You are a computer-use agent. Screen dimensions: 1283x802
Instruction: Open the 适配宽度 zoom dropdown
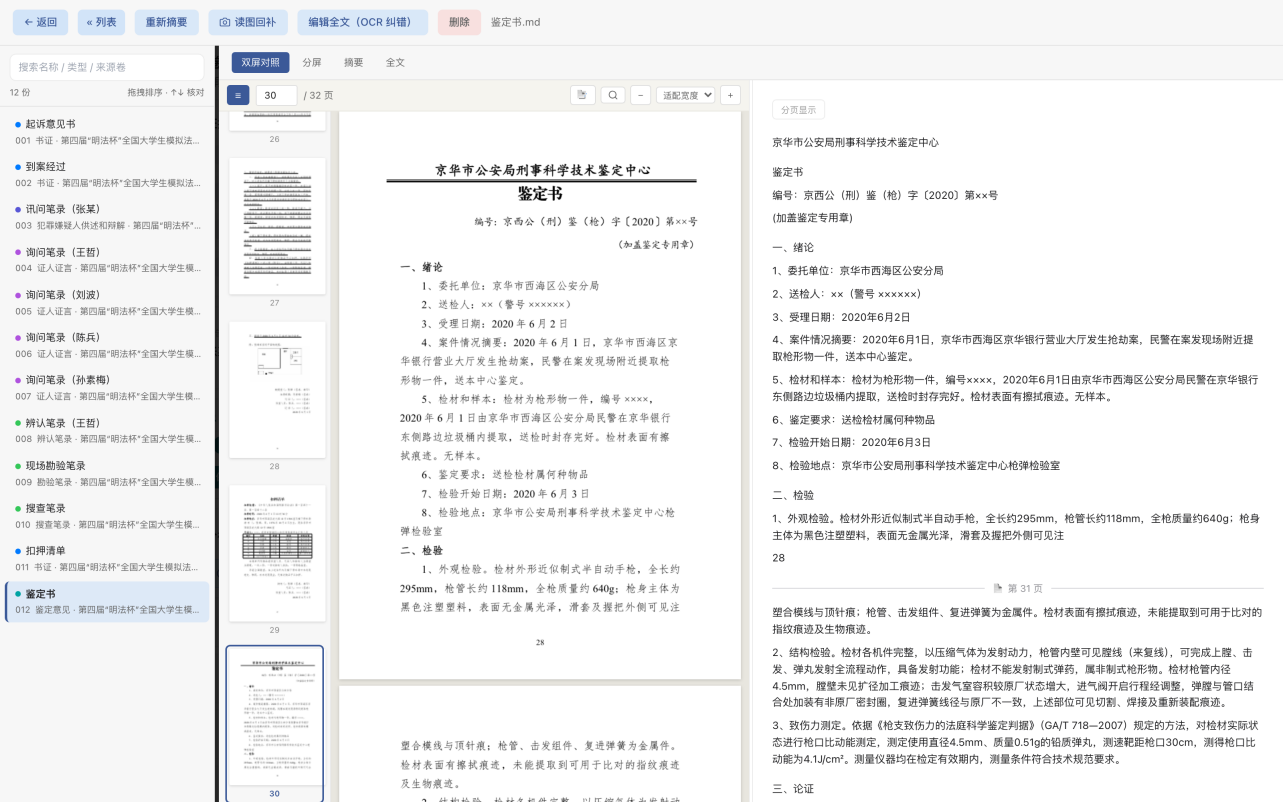[x=686, y=95]
